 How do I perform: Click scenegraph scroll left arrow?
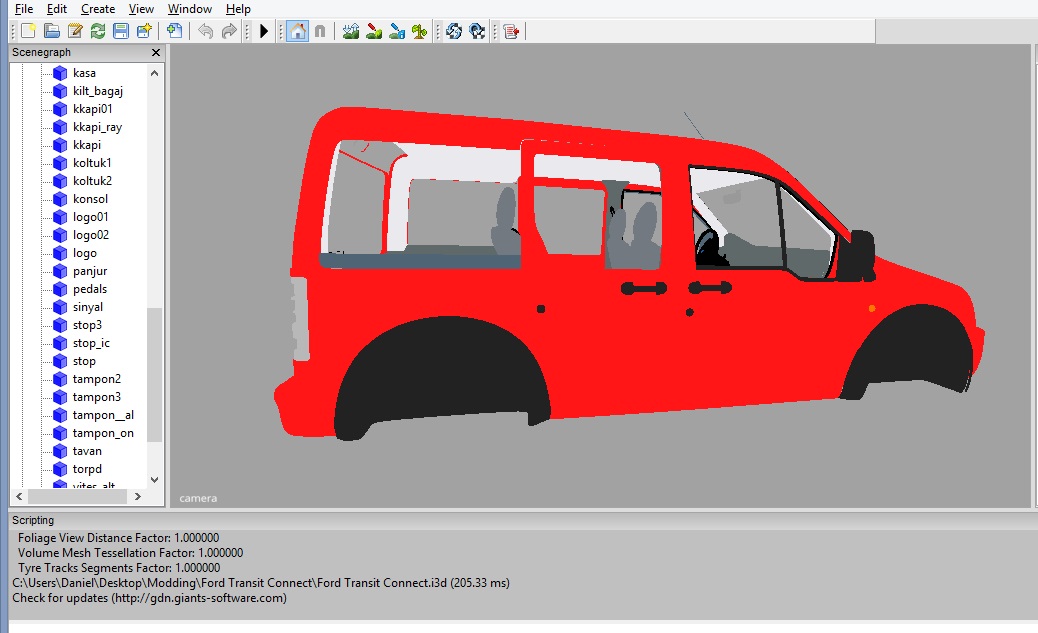tap(19, 497)
